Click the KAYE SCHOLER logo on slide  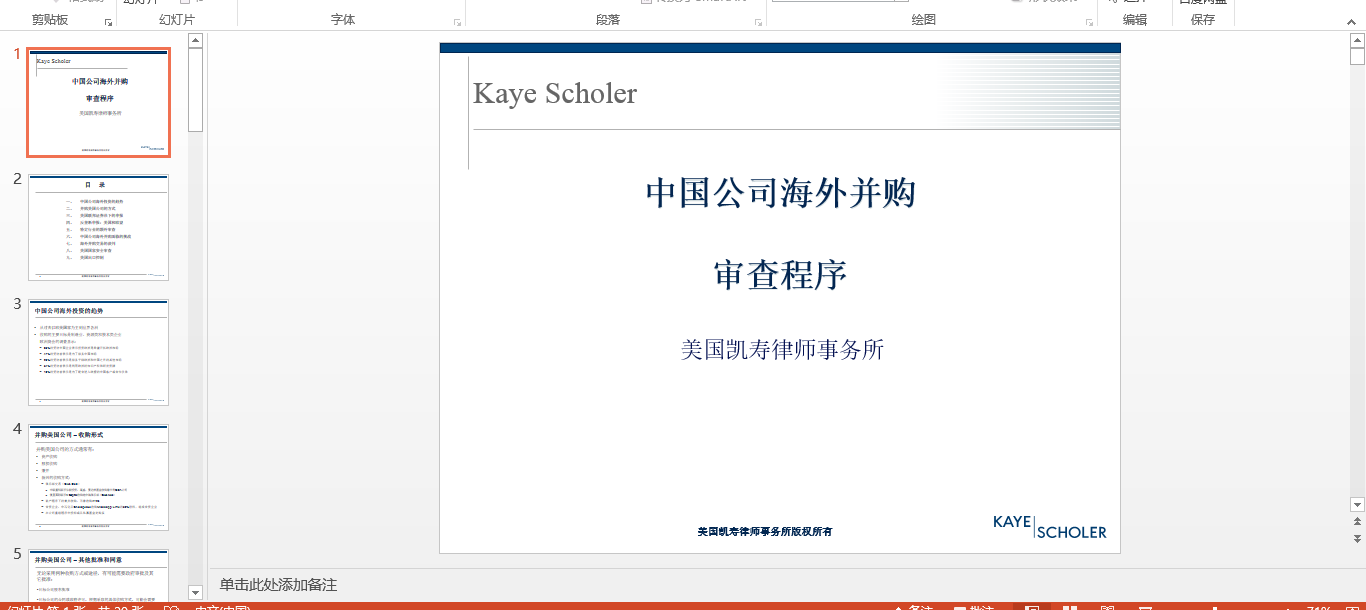tap(1050, 526)
